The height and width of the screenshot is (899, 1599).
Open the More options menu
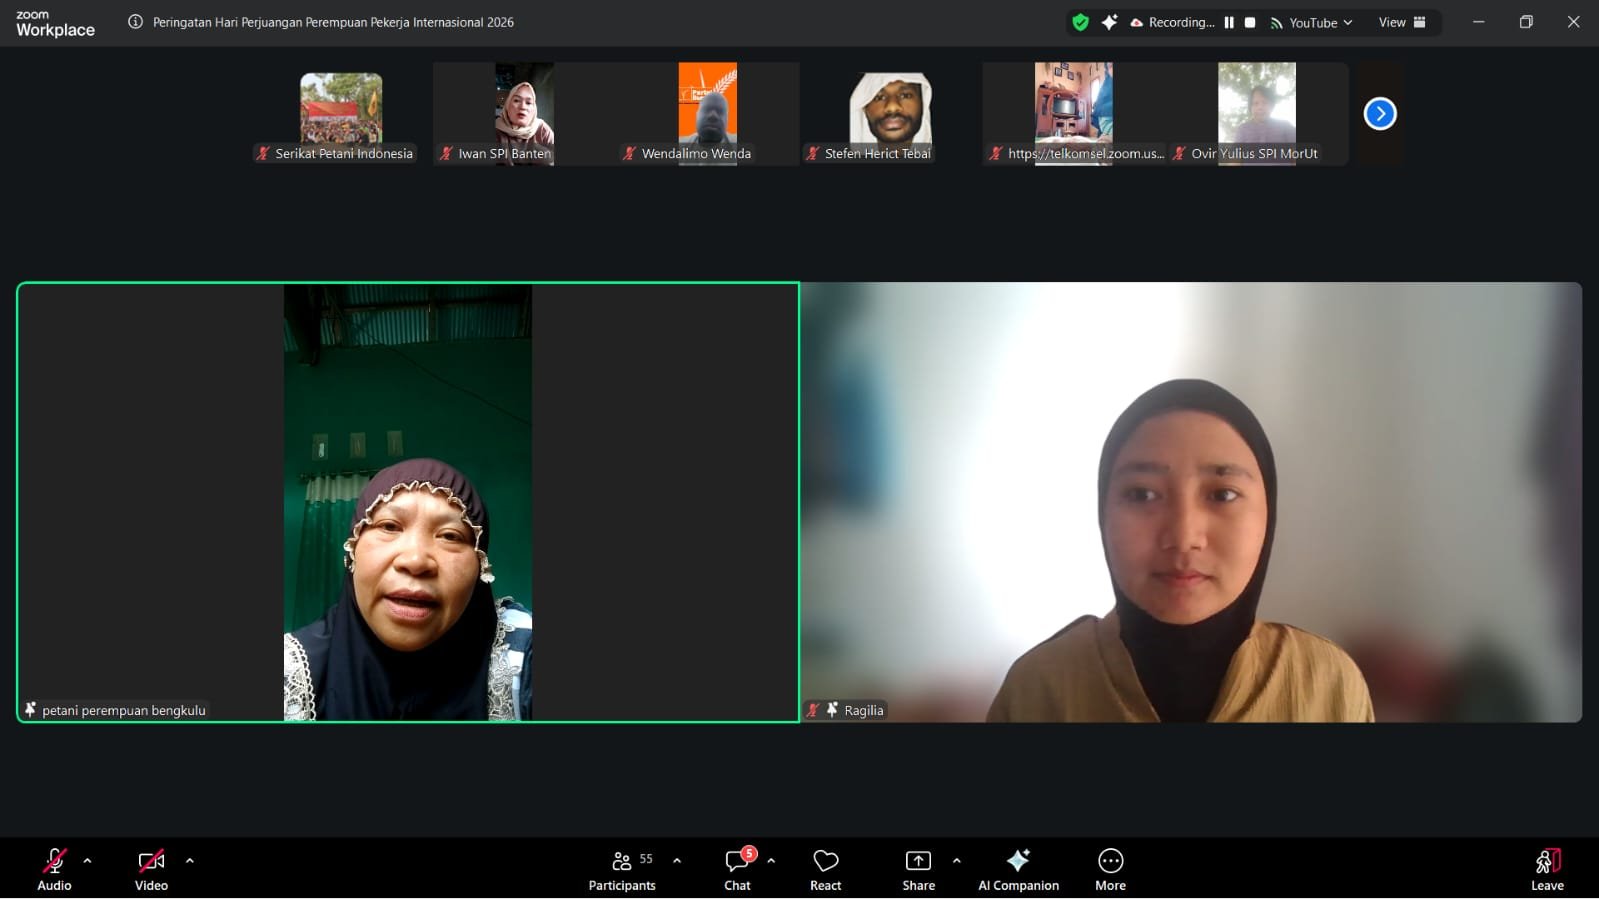coord(1110,869)
